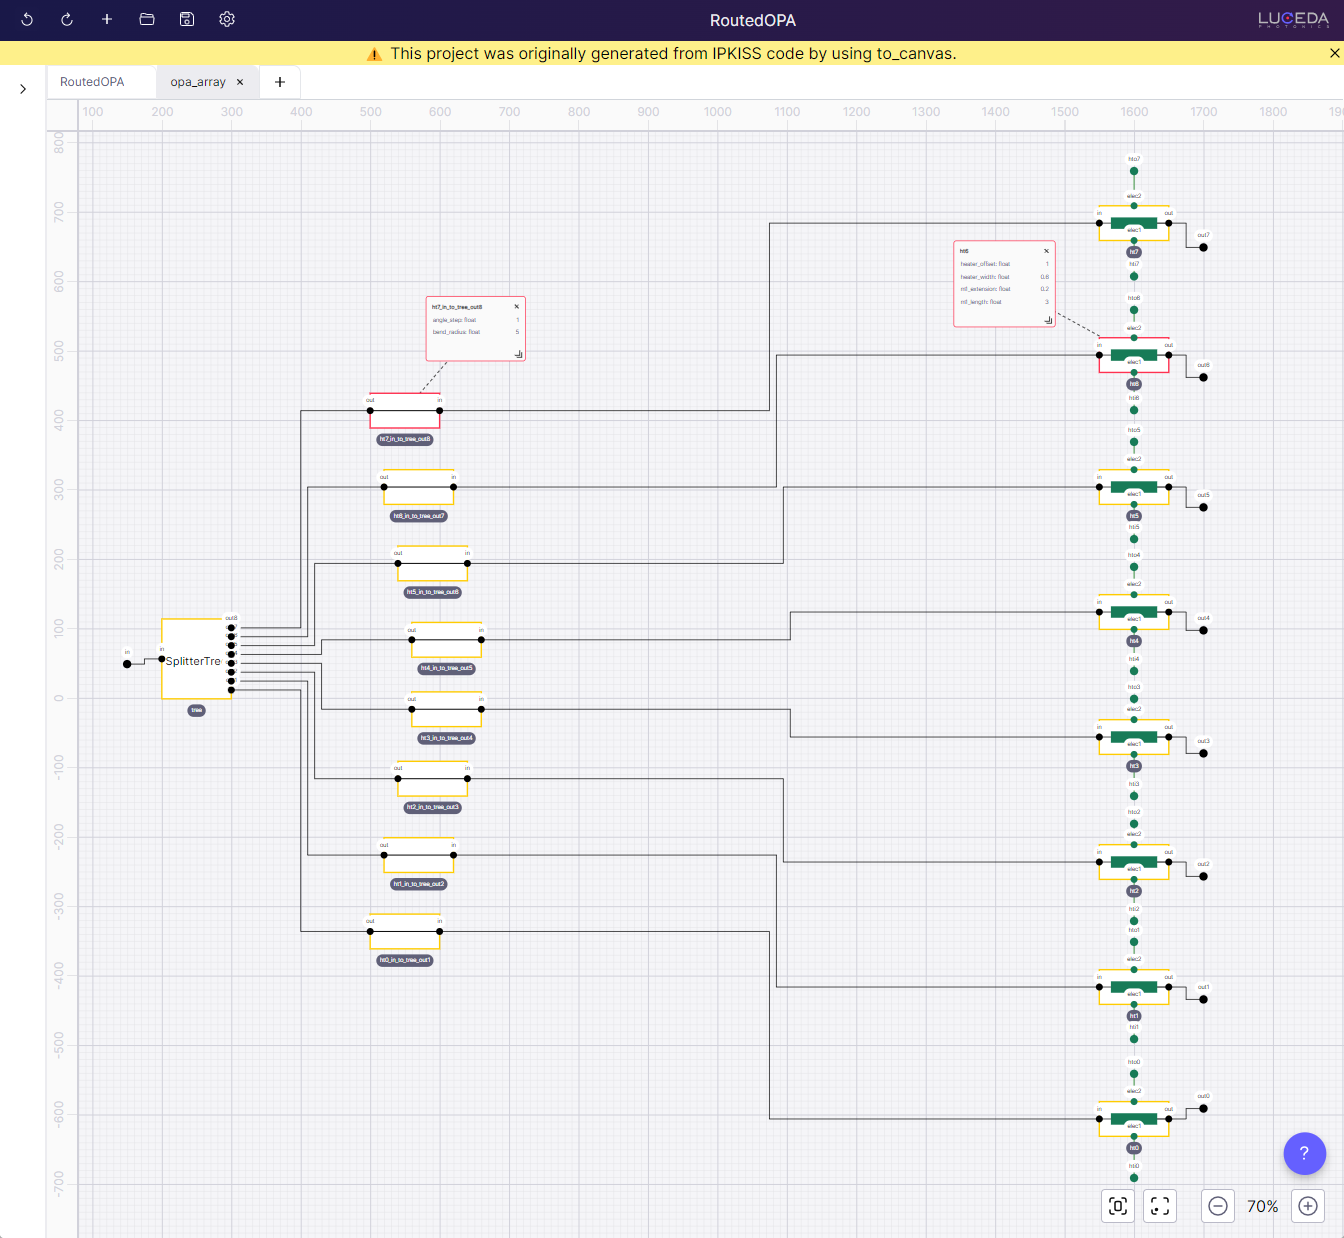Add a new tab with plus button
This screenshot has height=1238, width=1344.
[280, 82]
